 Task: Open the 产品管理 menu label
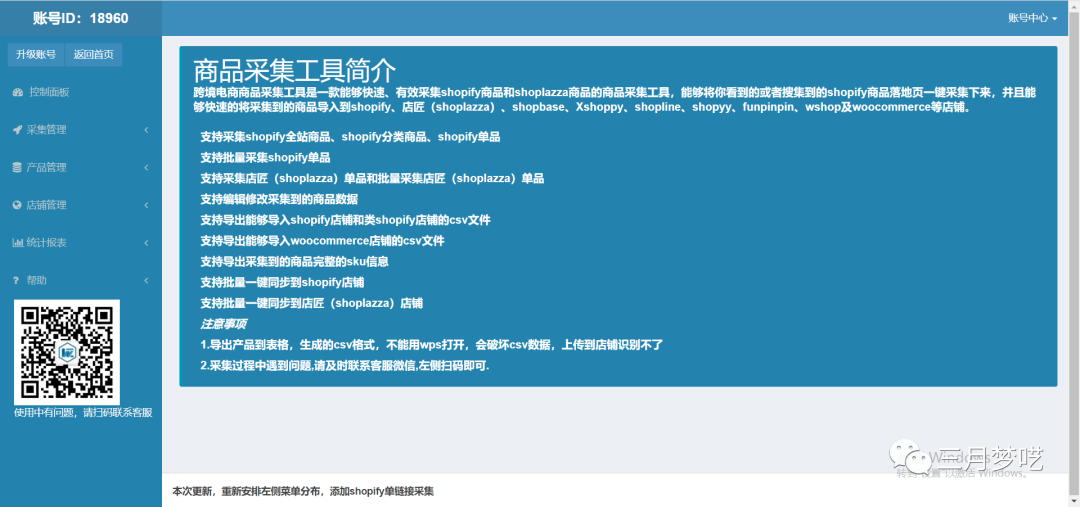(47, 167)
